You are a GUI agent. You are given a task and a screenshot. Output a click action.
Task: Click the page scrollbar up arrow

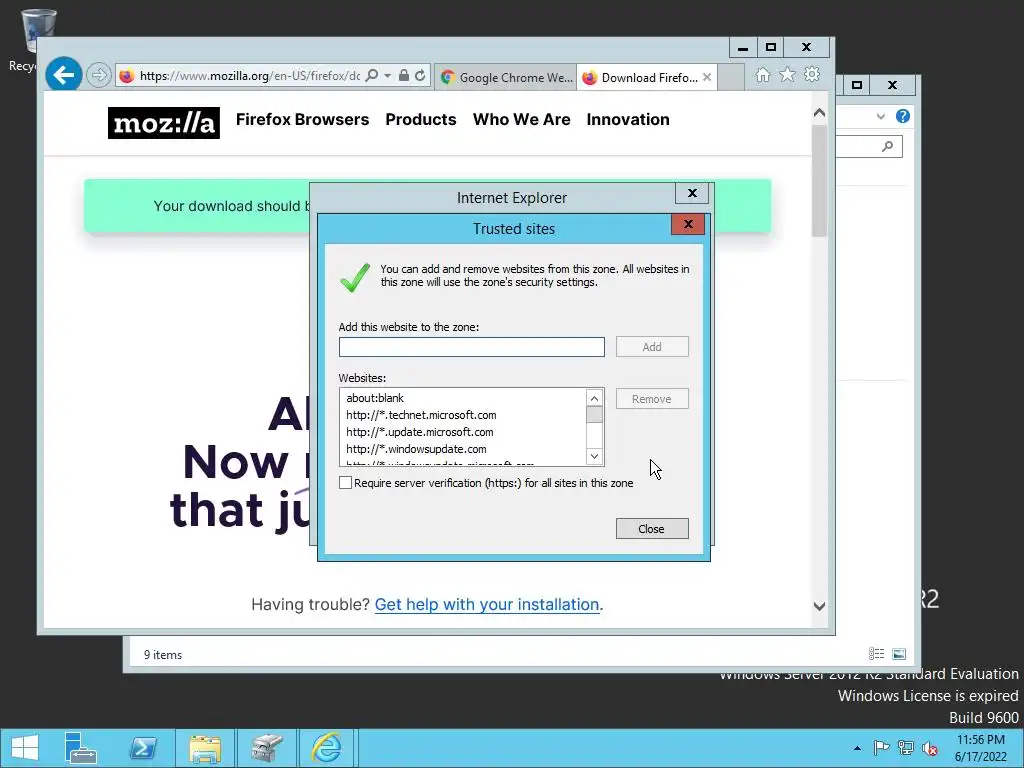click(819, 113)
